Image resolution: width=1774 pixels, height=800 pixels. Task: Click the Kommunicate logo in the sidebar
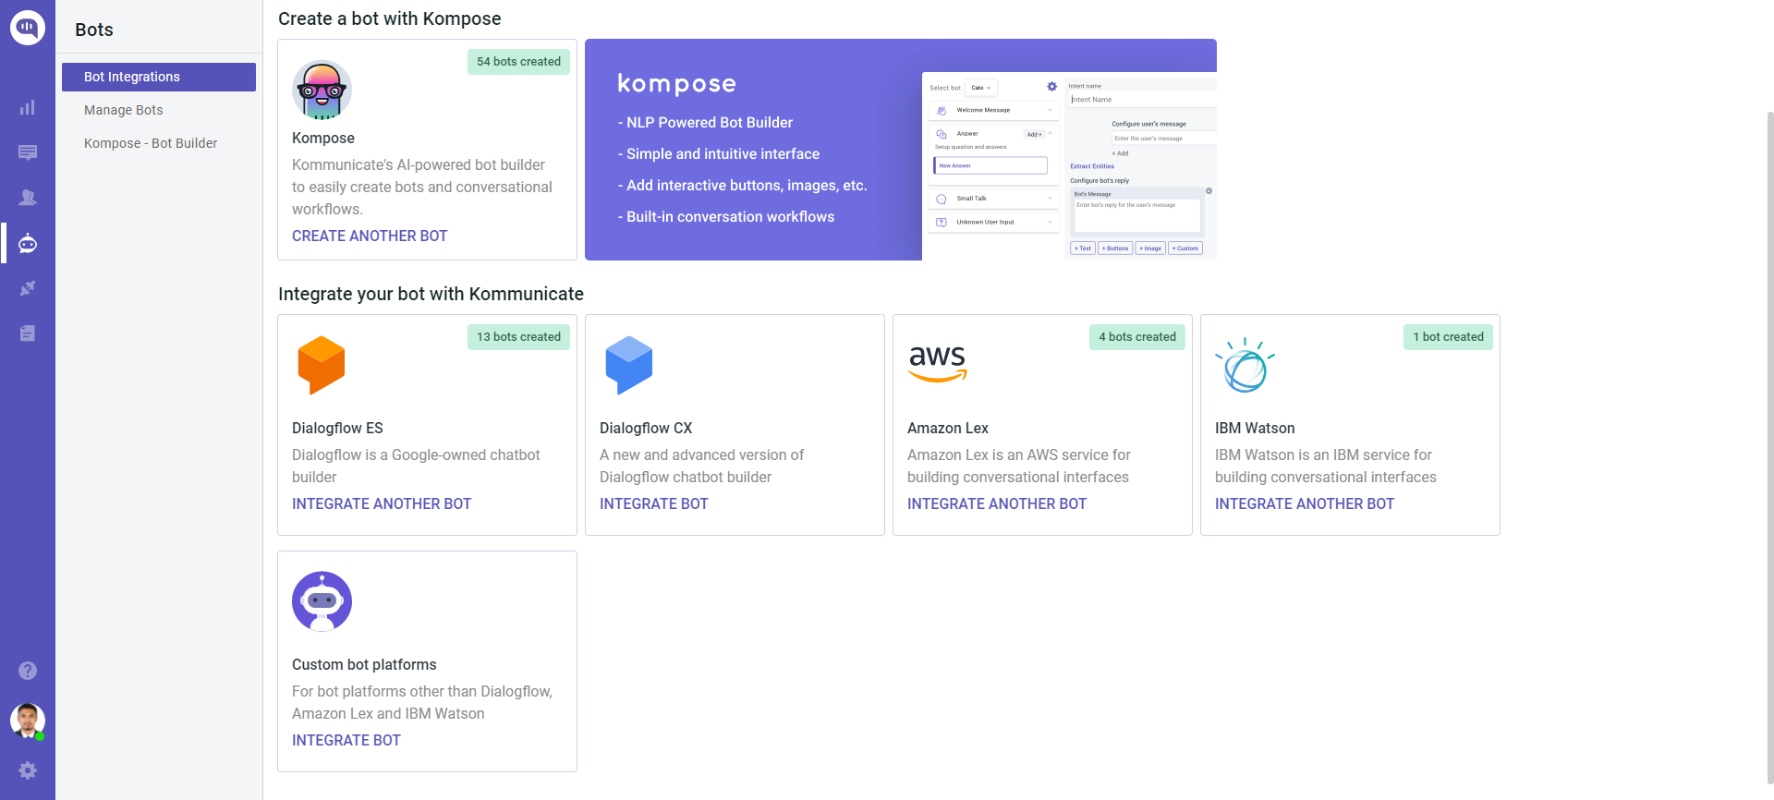tap(27, 27)
